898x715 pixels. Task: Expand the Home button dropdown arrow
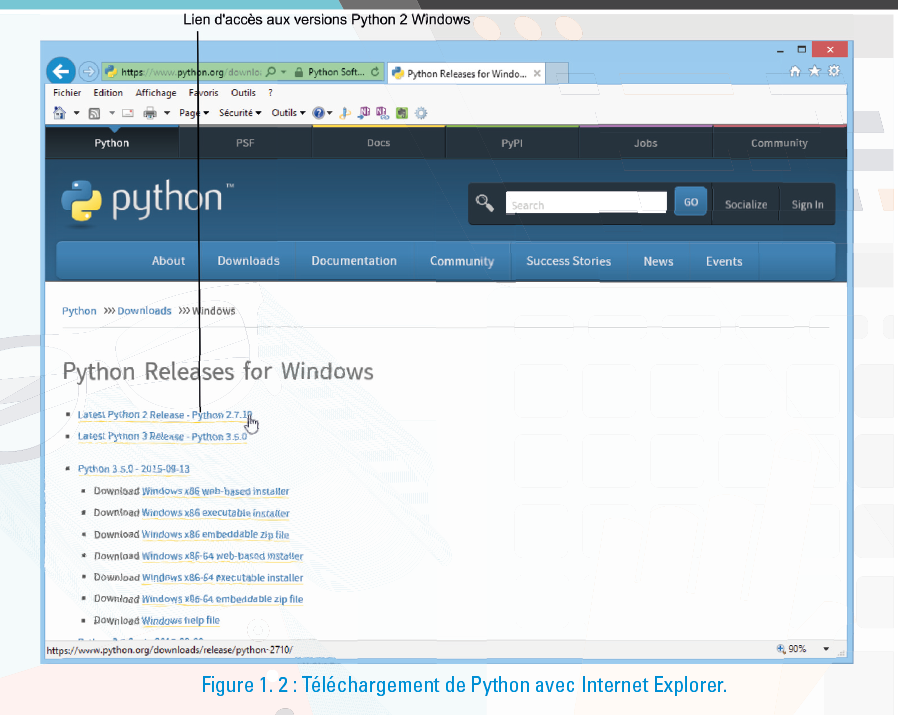point(76,113)
